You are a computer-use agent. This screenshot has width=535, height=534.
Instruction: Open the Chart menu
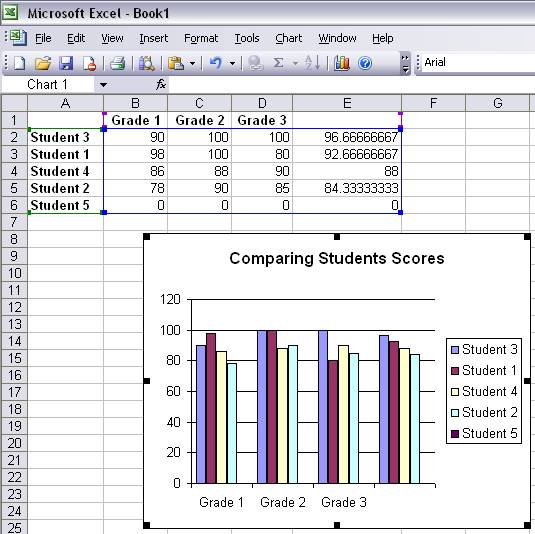click(288, 38)
